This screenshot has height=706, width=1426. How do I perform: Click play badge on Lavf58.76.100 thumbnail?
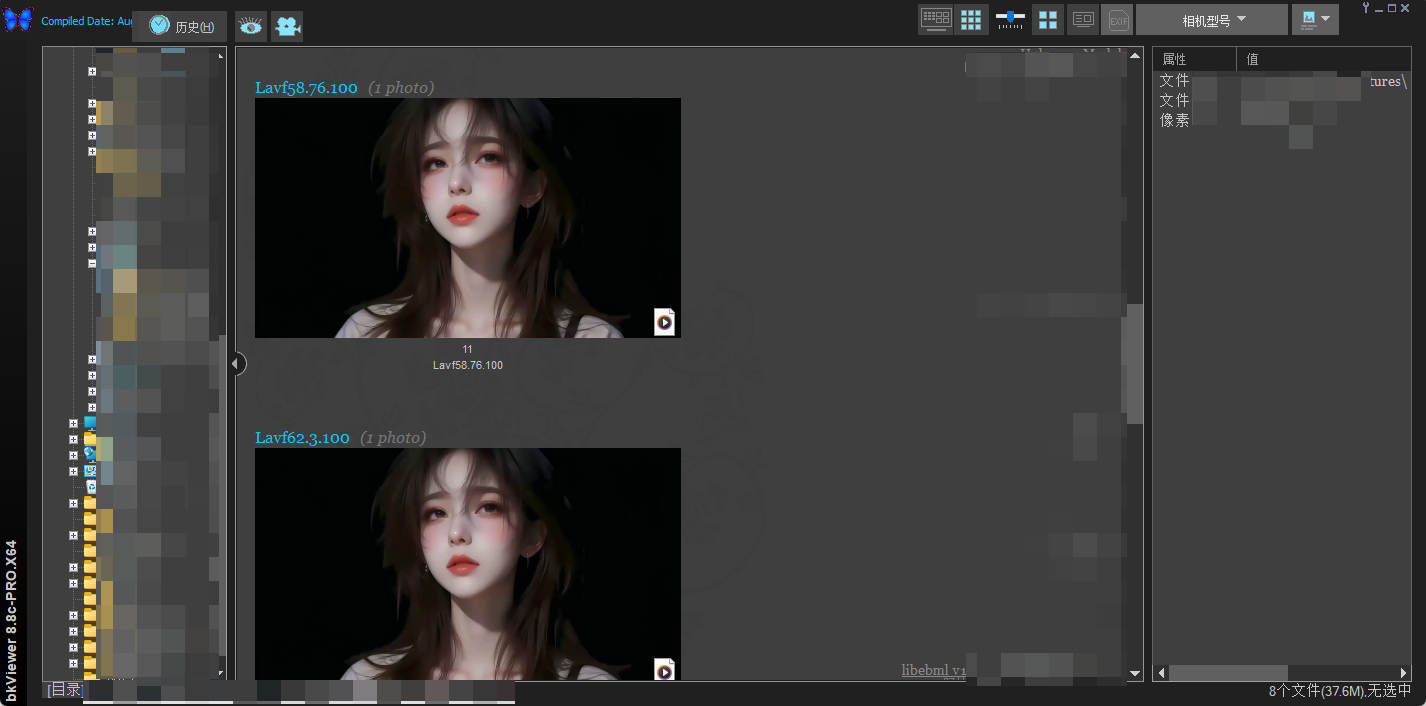coord(665,322)
